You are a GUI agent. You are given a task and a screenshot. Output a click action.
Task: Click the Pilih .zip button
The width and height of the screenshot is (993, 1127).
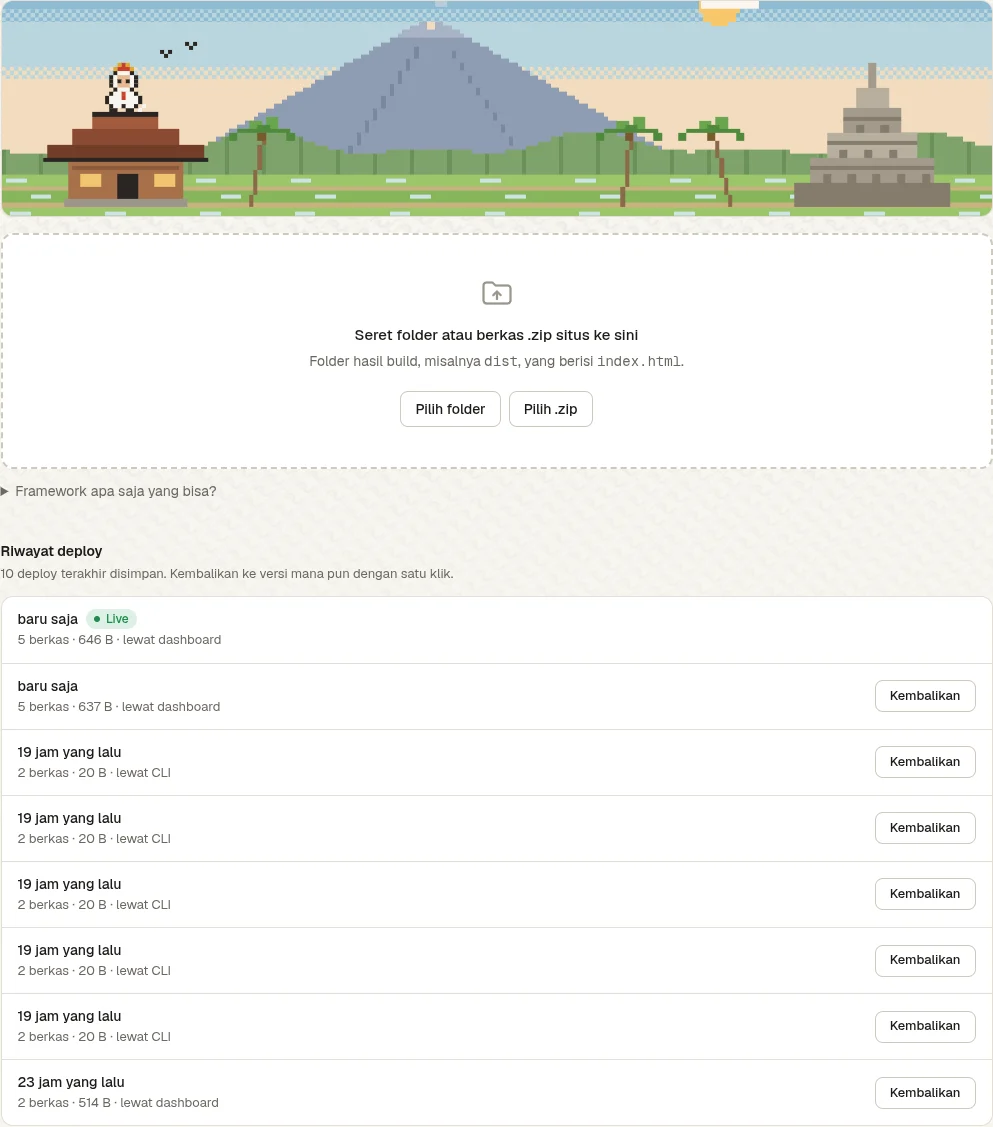550,409
